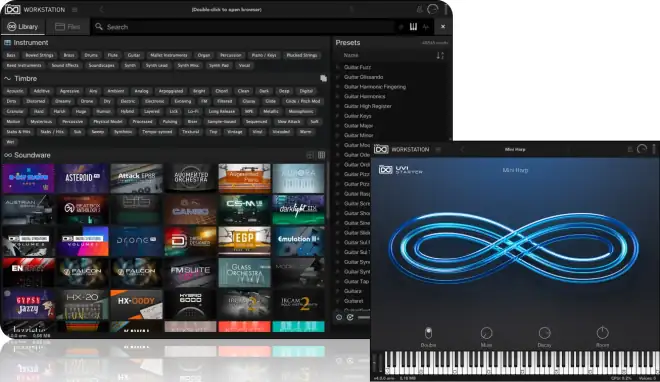Open the Augmented Orchestra soundware thumbnail
Viewport: 660px width, 382px height.
(x=190, y=178)
